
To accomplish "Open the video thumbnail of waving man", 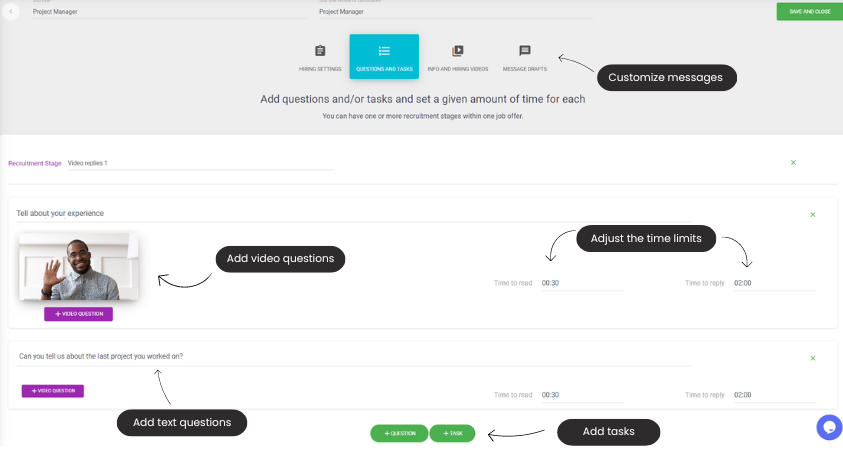I will 78,267.
